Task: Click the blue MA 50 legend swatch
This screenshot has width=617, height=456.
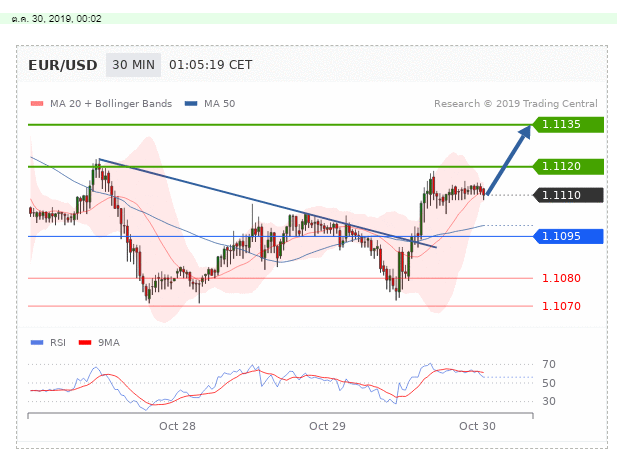Action: click(191, 104)
